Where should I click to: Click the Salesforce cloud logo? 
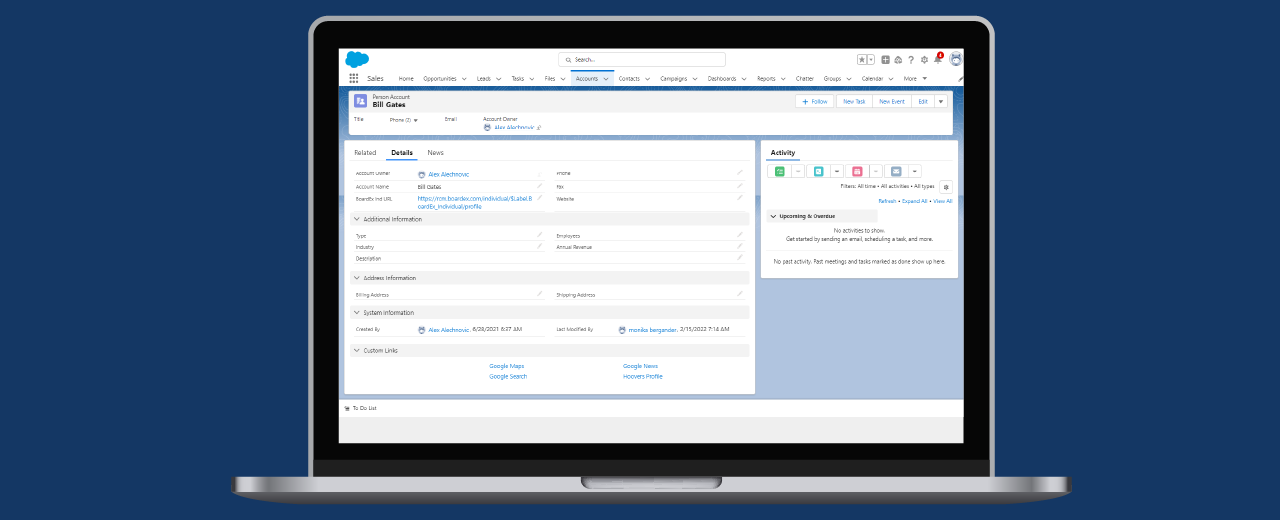pos(357,59)
